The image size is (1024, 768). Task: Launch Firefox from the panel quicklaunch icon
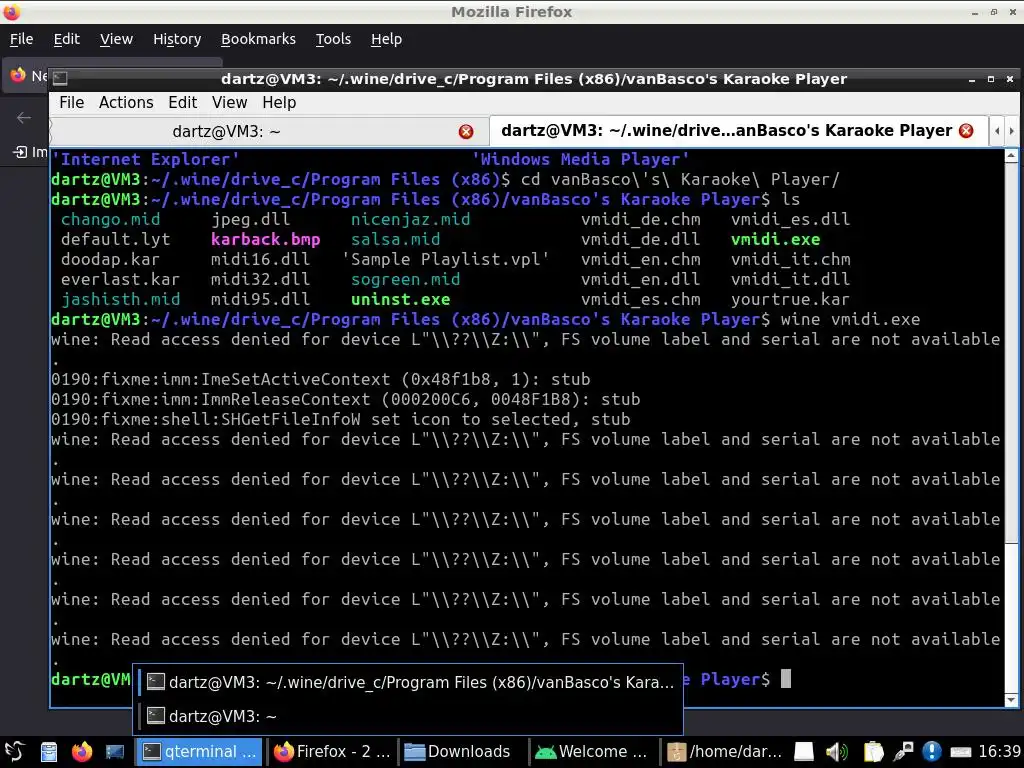[82, 752]
